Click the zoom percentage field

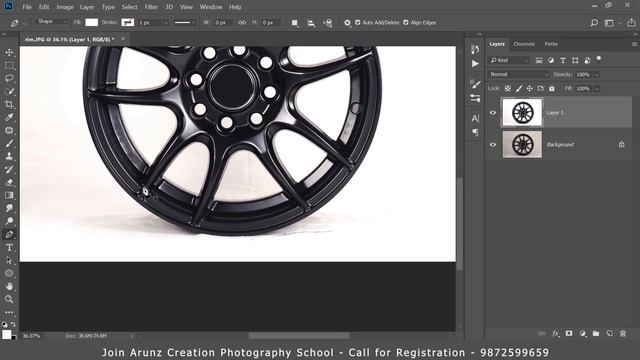[31, 336]
